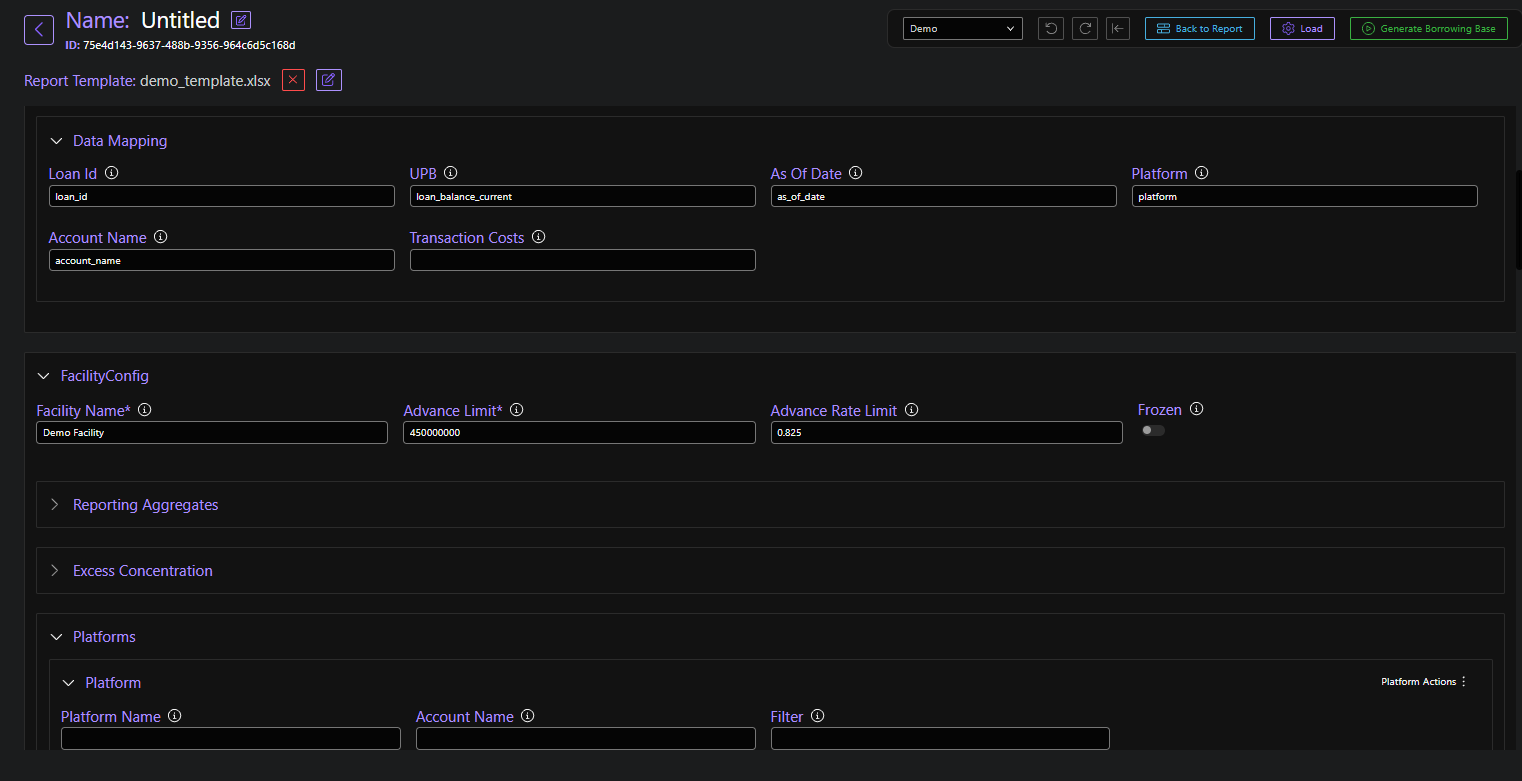Show info for Transaction Costs
The image size is (1522, 781).
tap(538, 237)
